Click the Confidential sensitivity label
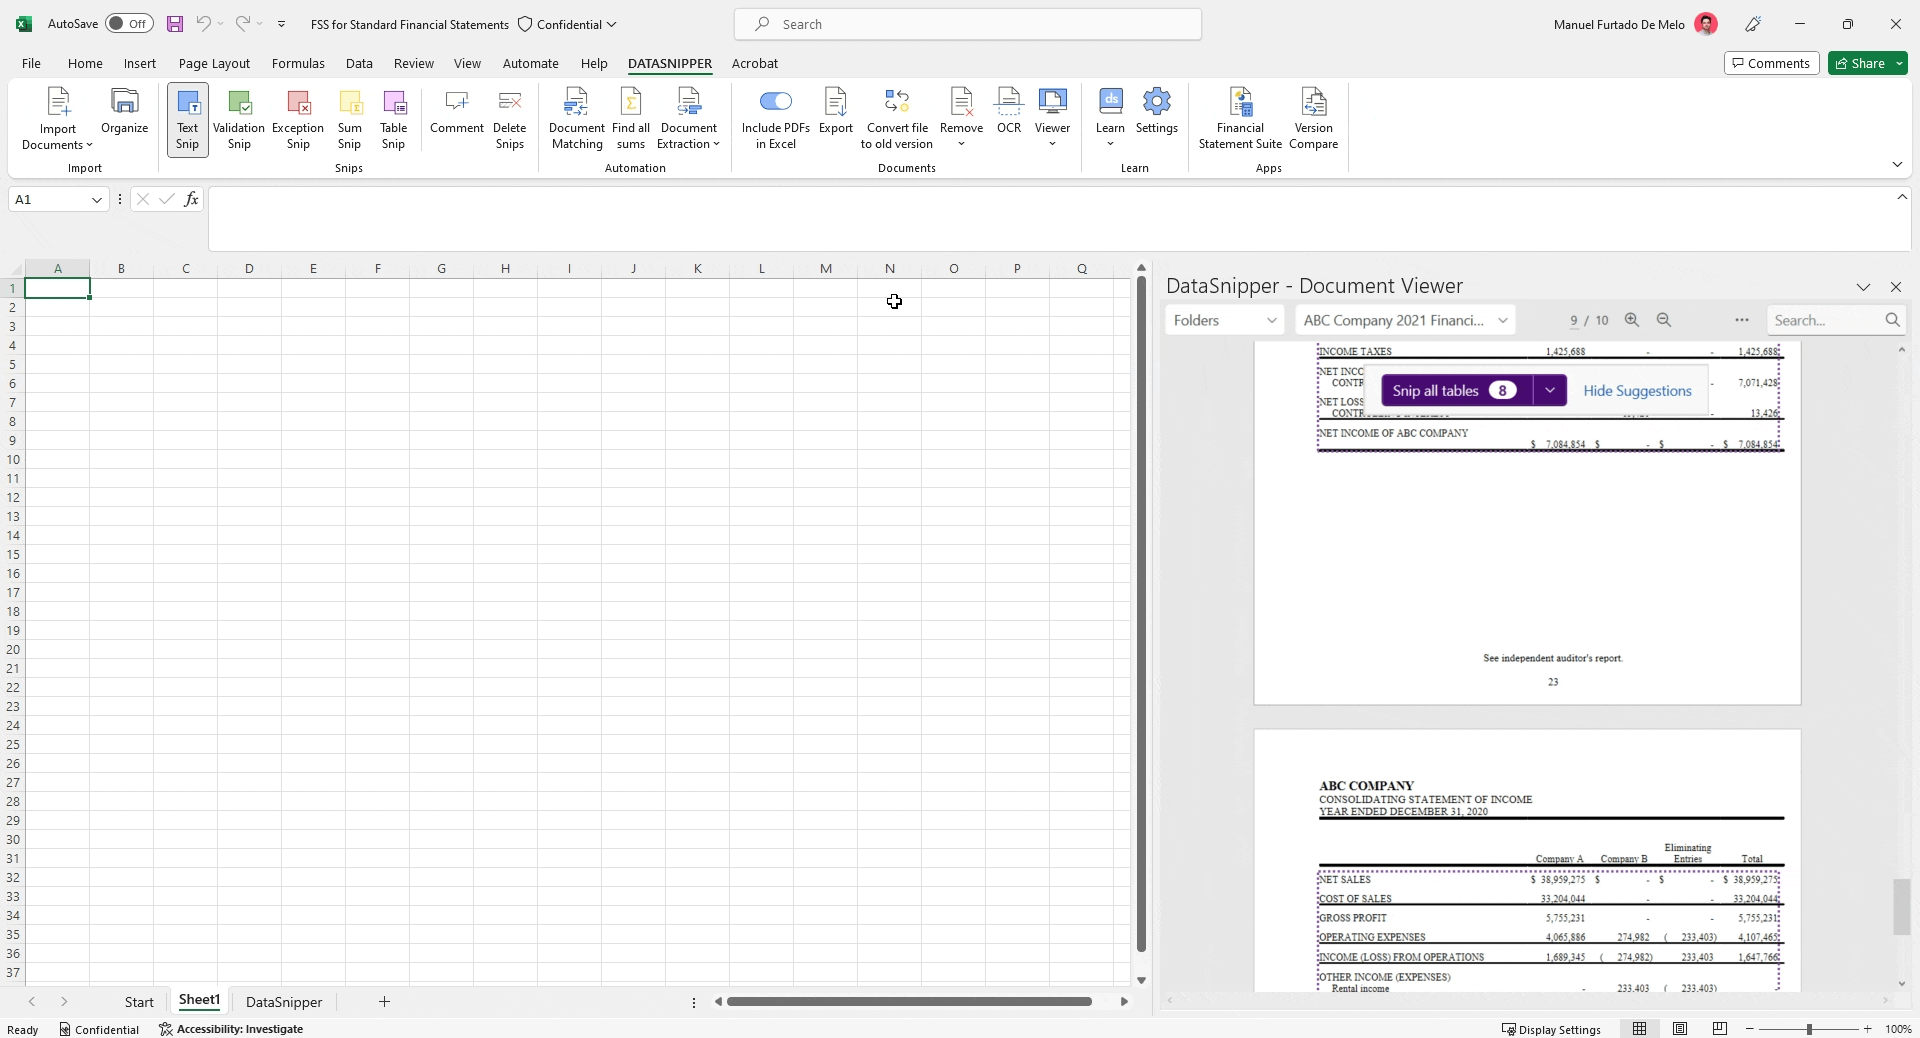Screen dimensions: 1920x1038 (566, 24)
